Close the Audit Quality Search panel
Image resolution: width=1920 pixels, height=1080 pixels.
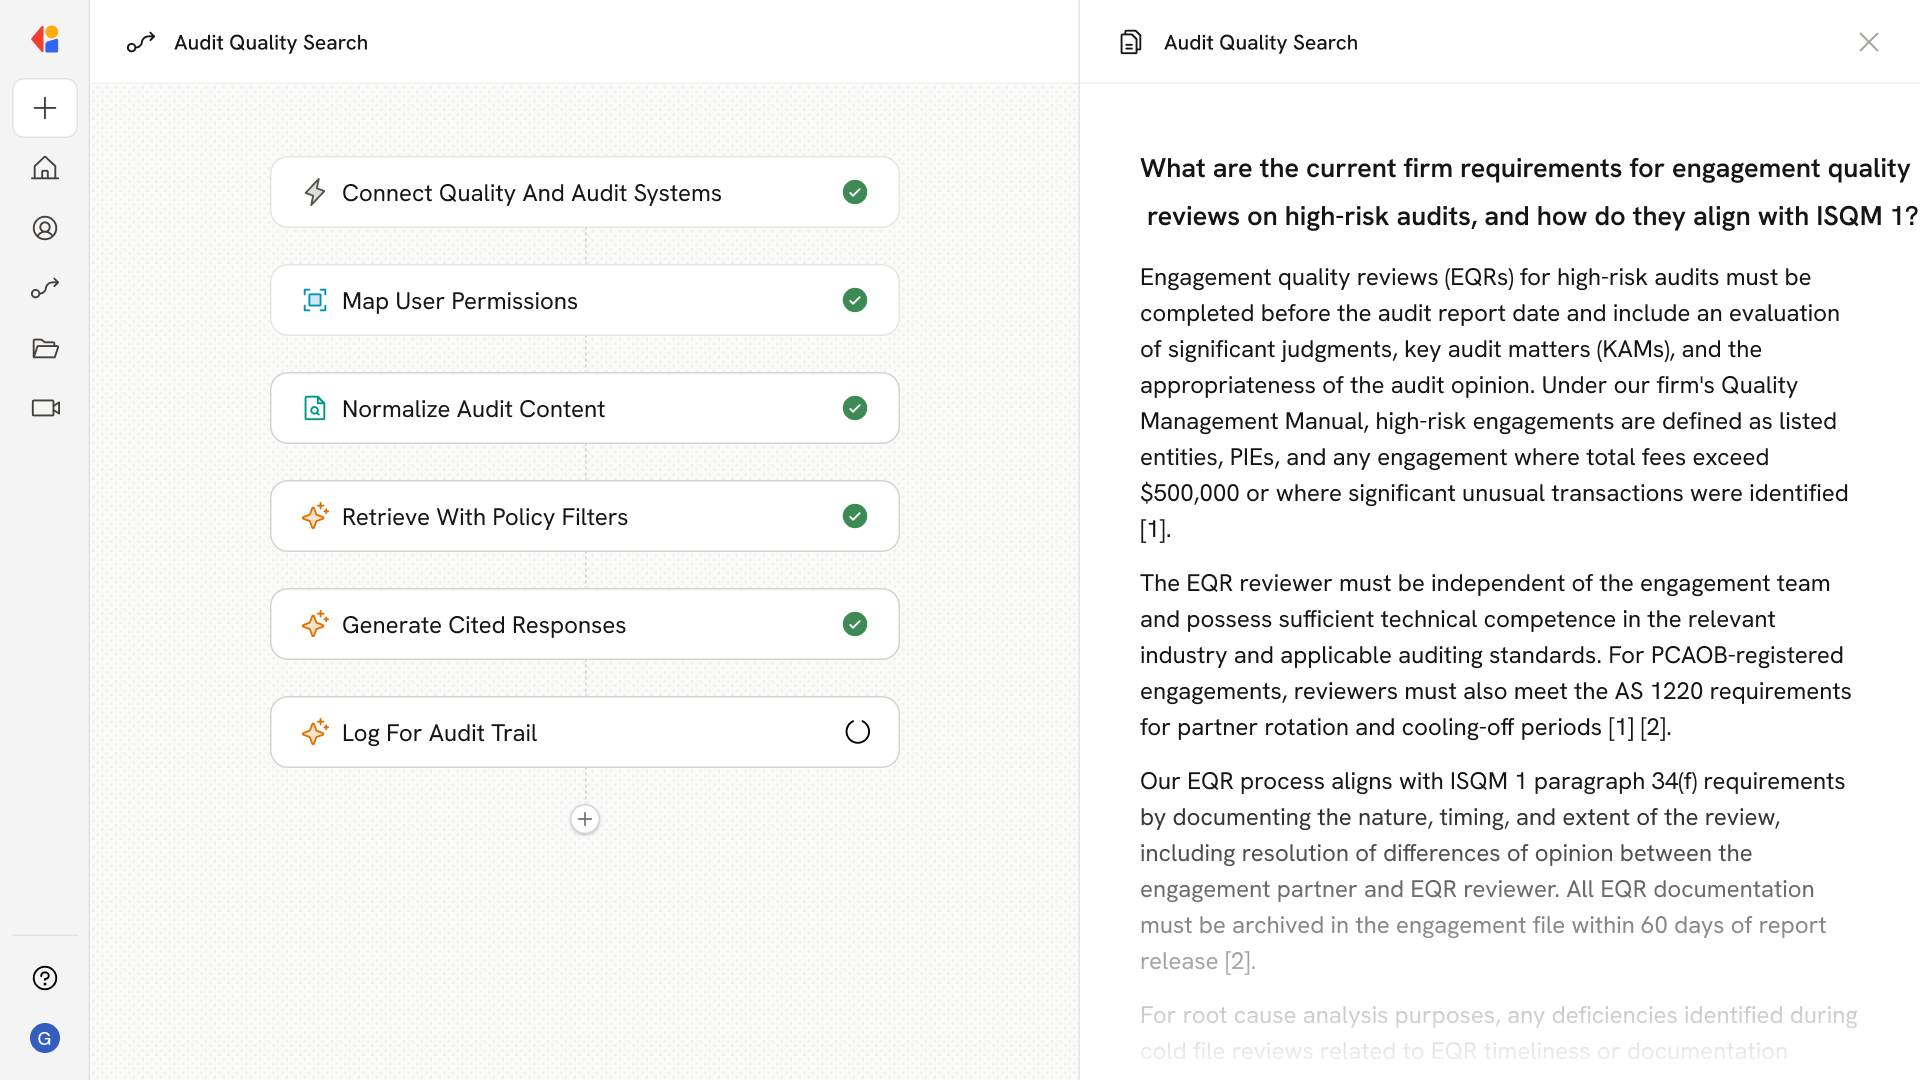pos(1868,42)
